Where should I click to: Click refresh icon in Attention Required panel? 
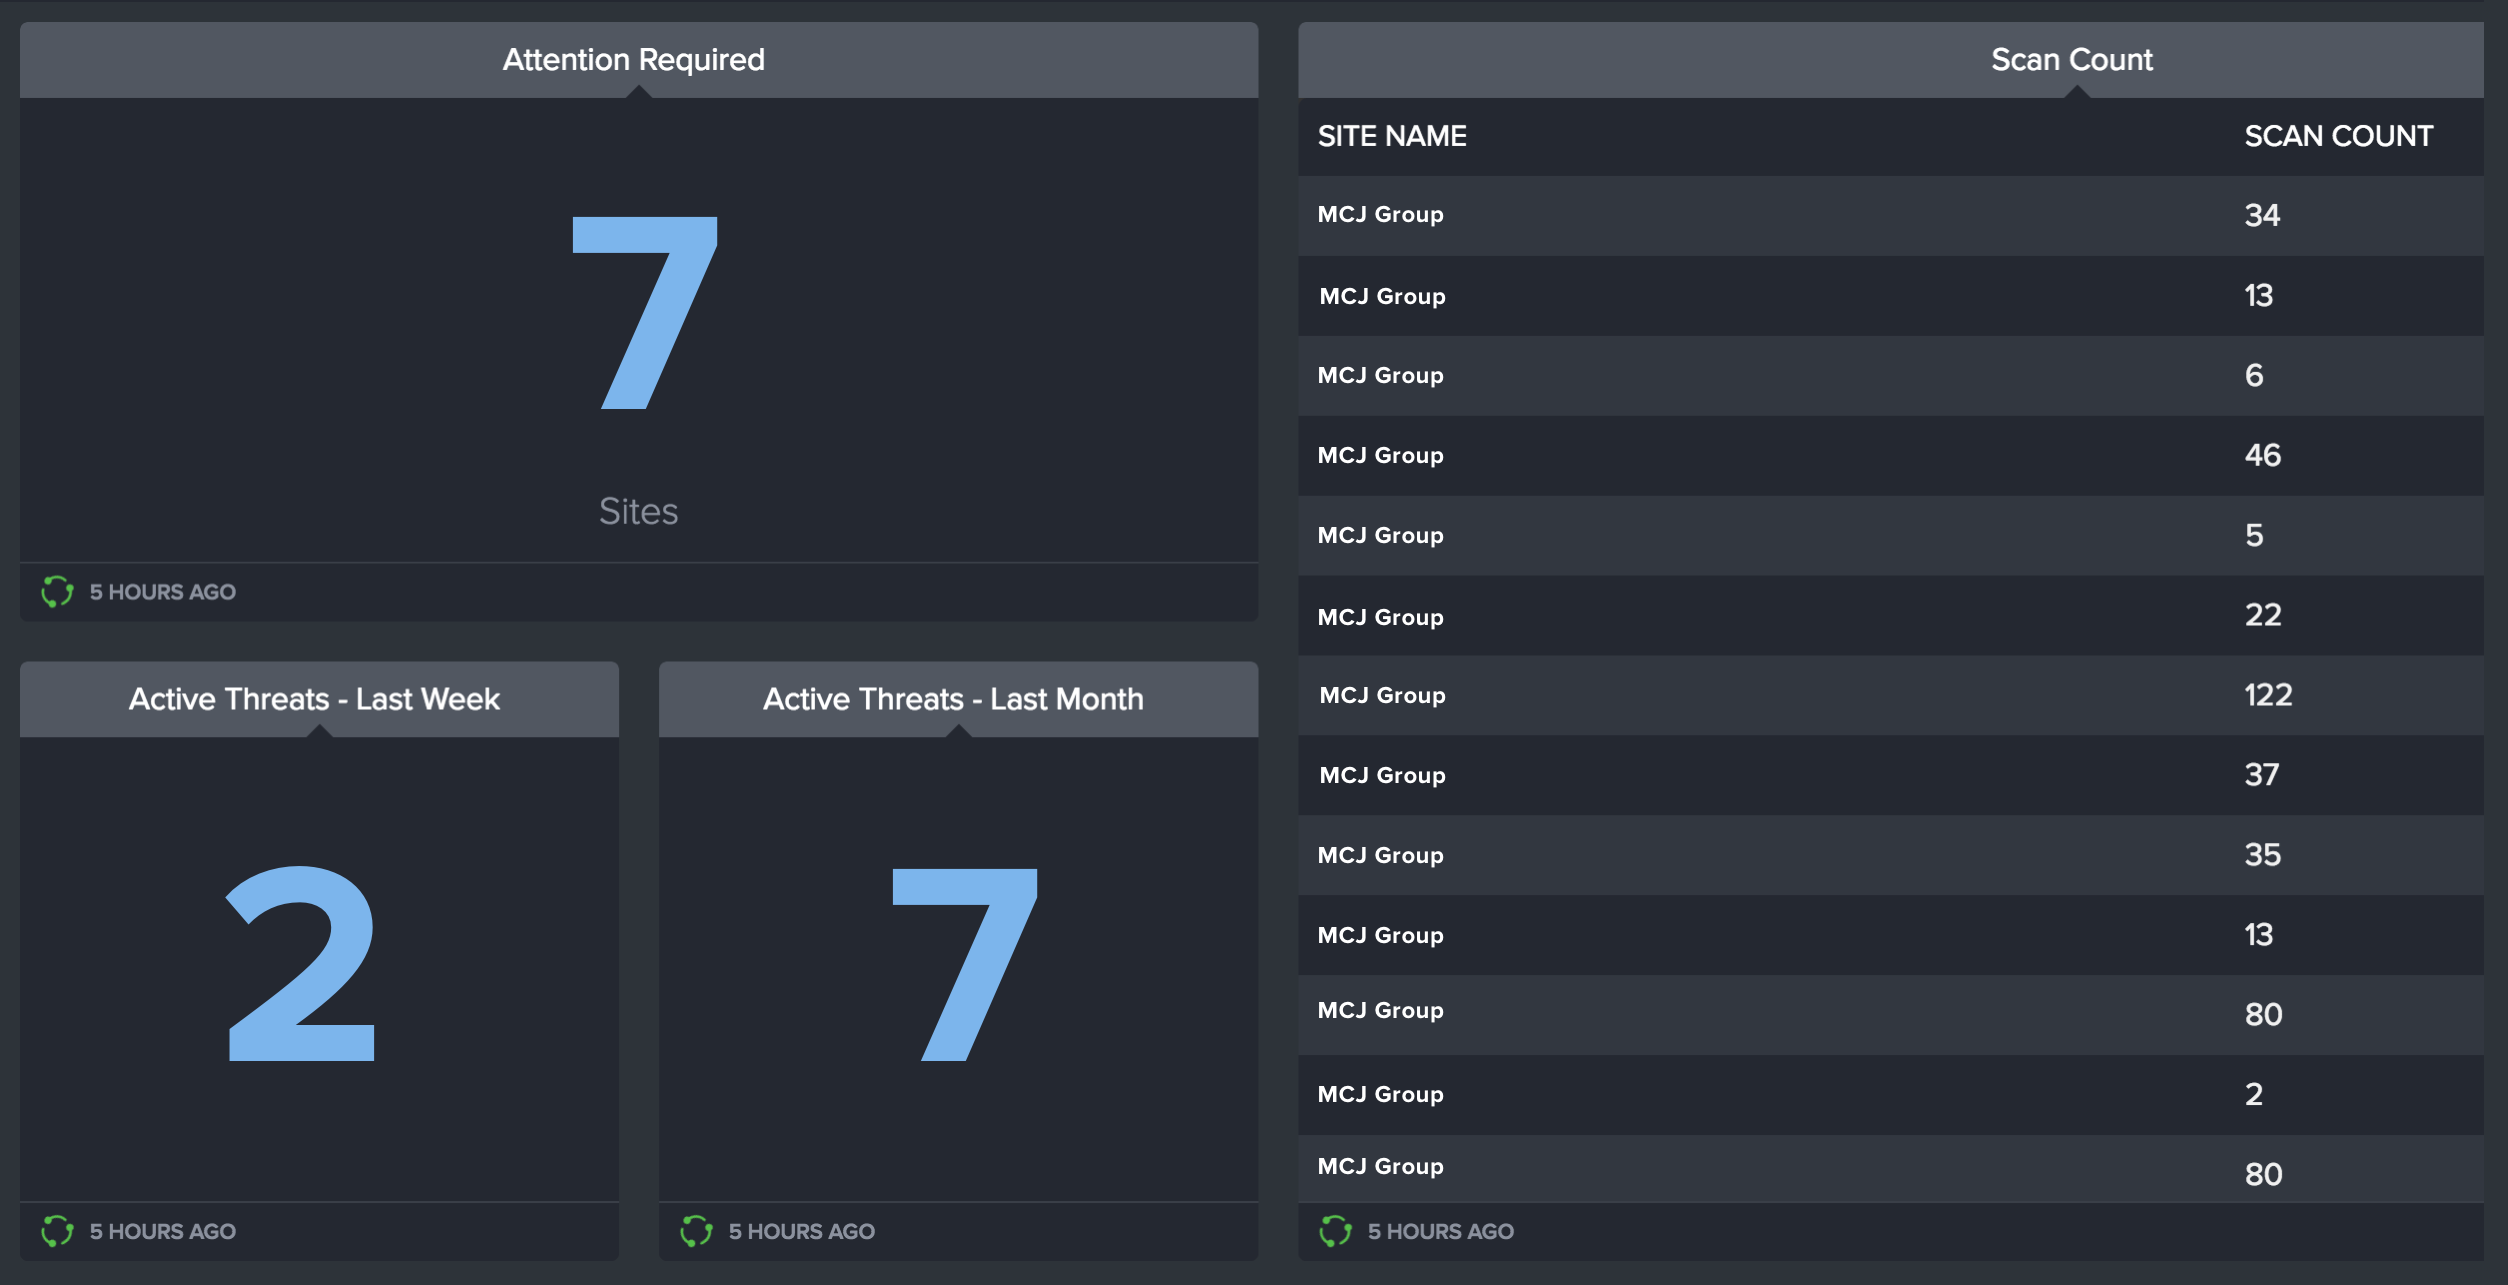tap(57, 591)
